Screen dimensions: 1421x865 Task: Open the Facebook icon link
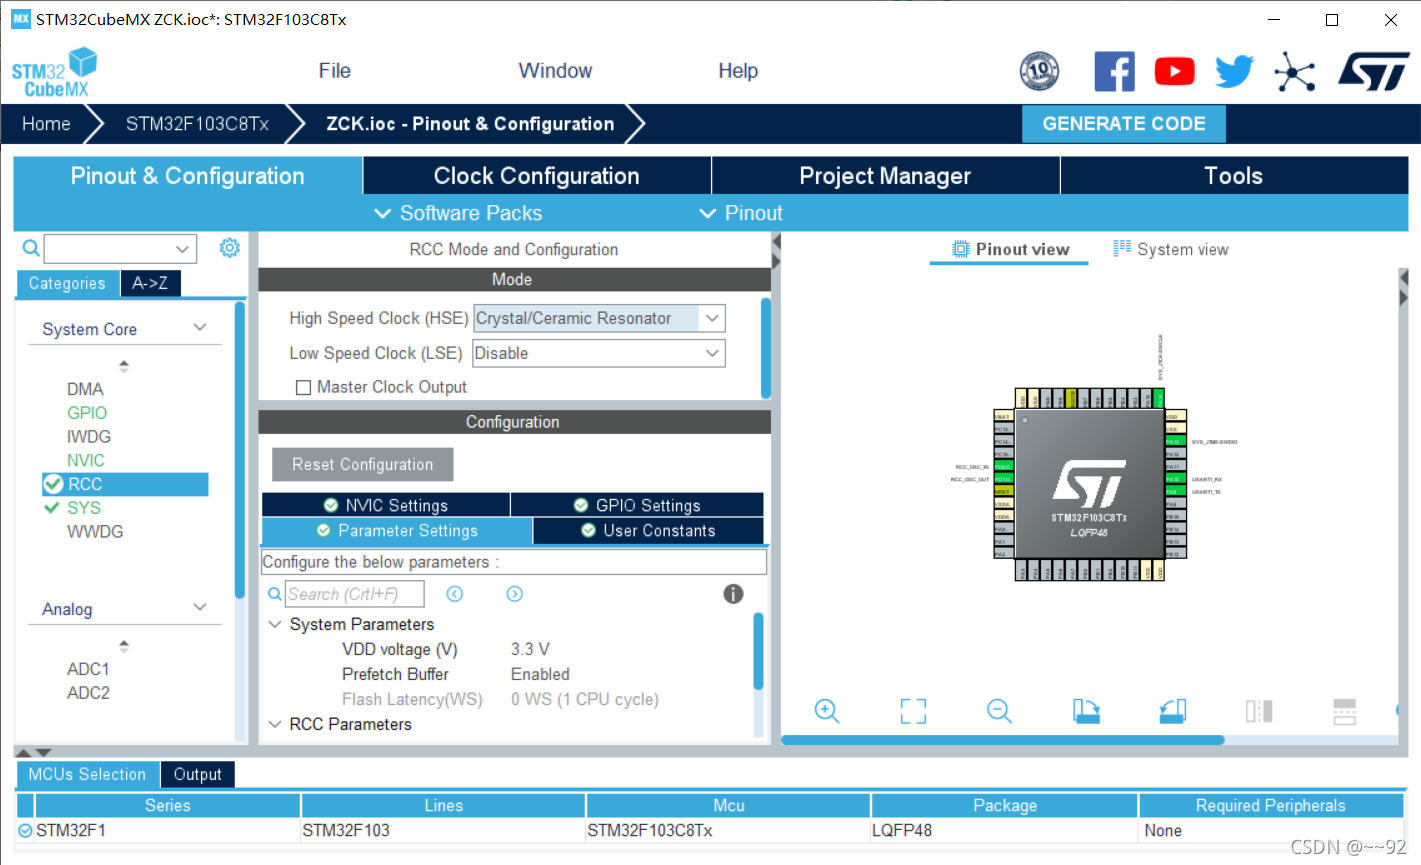1114,72
